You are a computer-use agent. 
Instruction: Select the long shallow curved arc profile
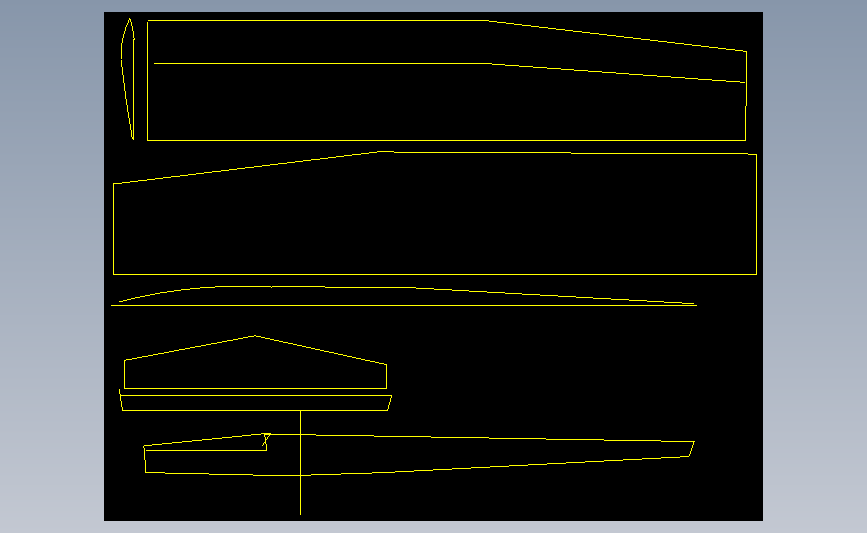point(404,296)
